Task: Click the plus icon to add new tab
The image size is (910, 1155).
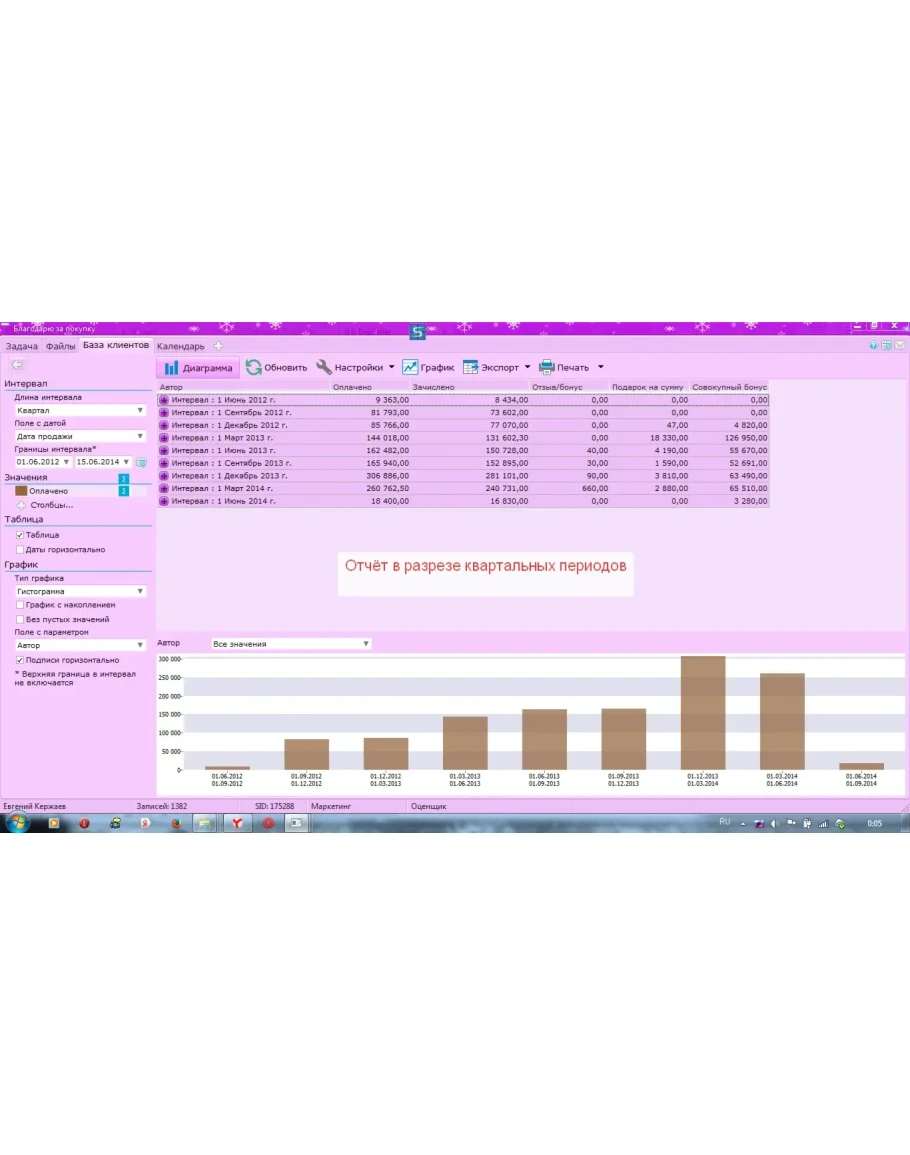Action: click(219, 347)
